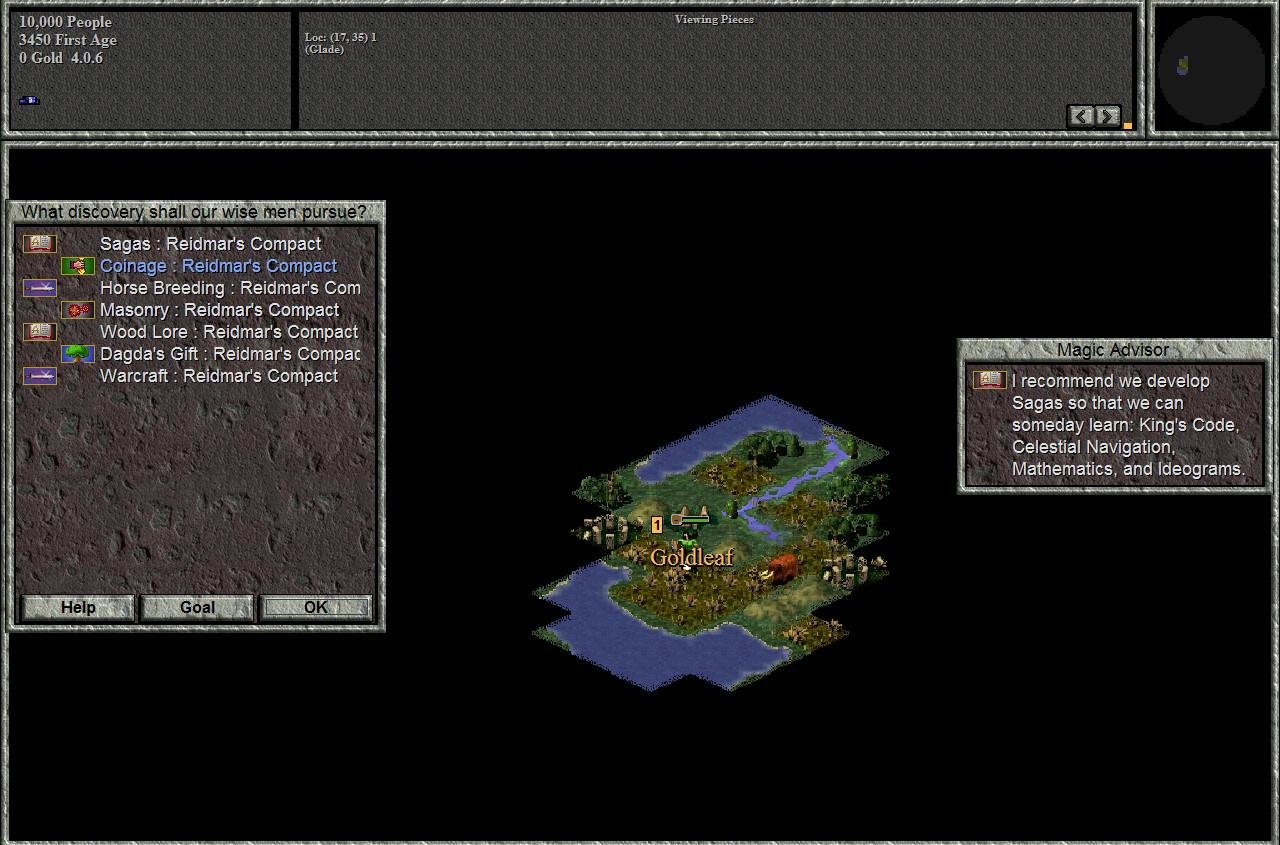The image size is (1280, 845).
Task: Open the Goal research dialog
Action: pyautogui.click(x=197, y=607)
